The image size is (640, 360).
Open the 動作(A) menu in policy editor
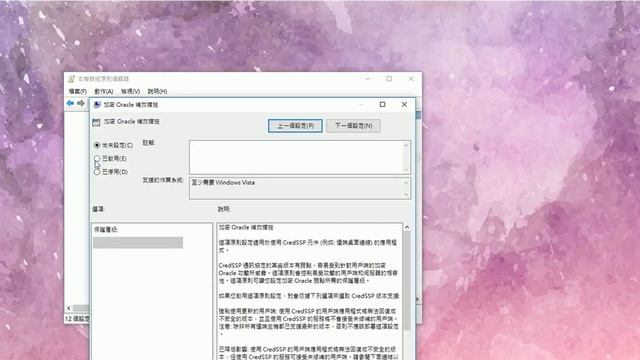pyautogui.click(x=104, y=91)
